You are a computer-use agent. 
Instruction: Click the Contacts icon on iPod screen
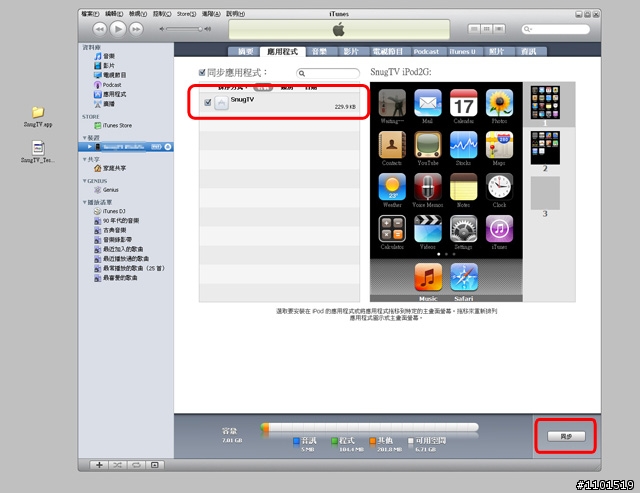(392, 145)
